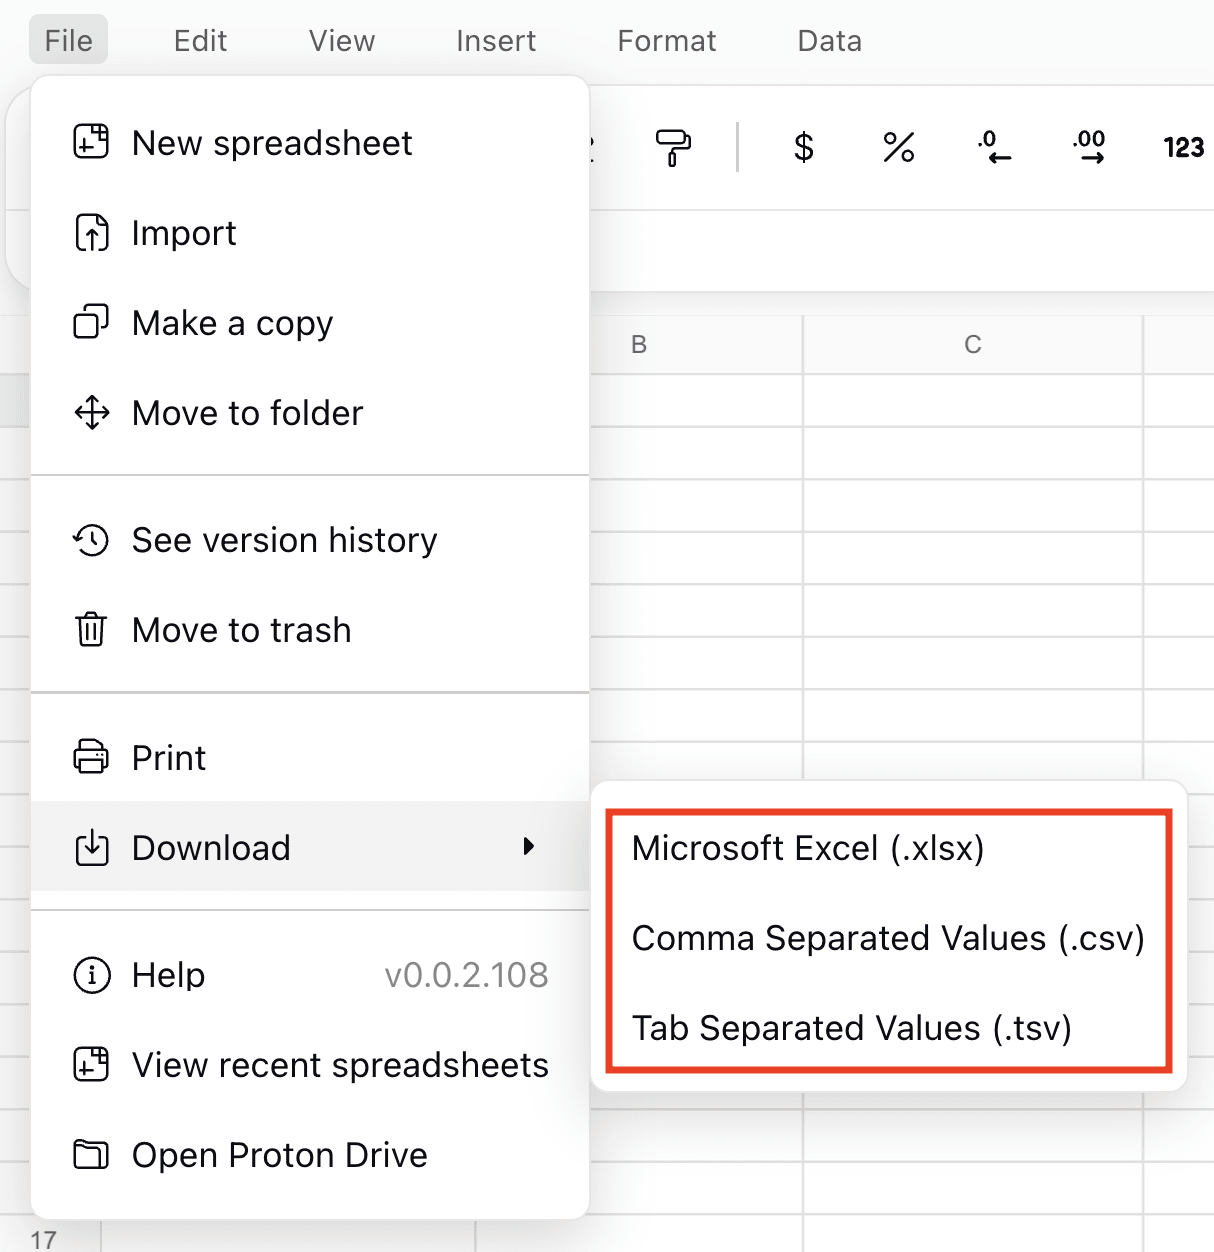The image size is (1214, 1252).
Task: Expand the Download submenu arrow
Action: (x=530, y=847)
